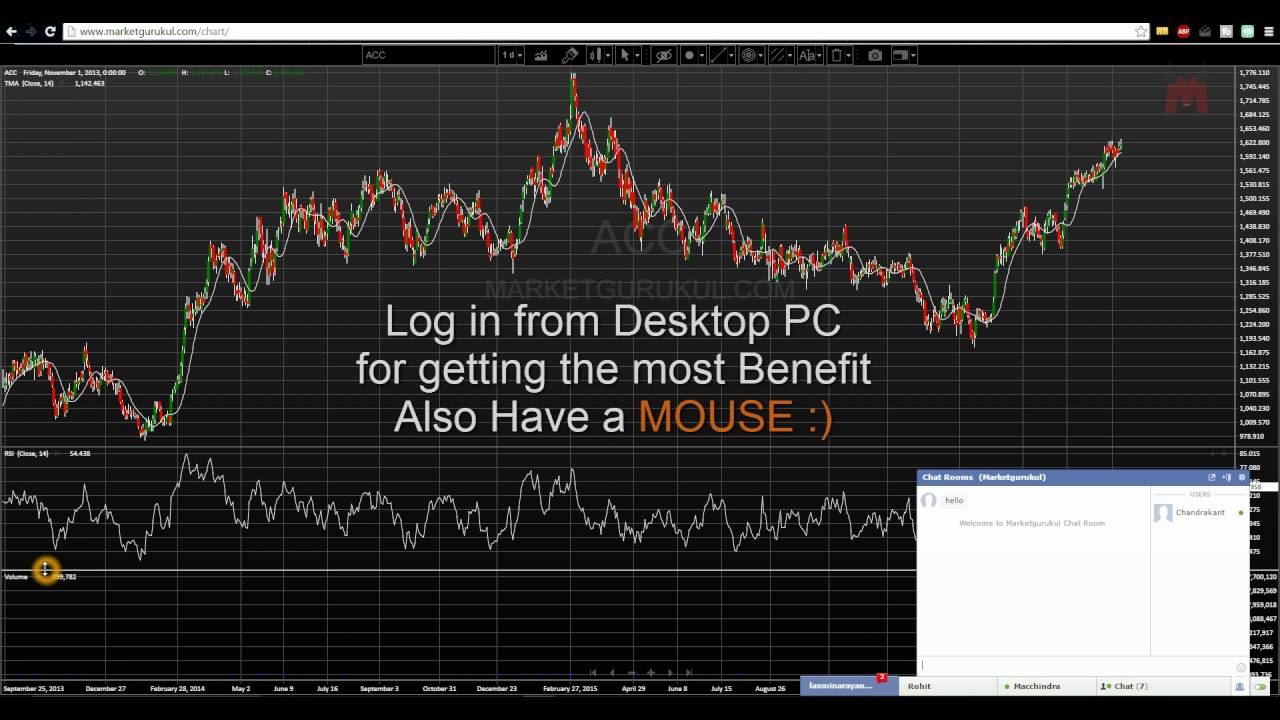This screenshot has width=1280, height=720.
Task: Click the chat room leave/door icon
Action: [1227, 477]
